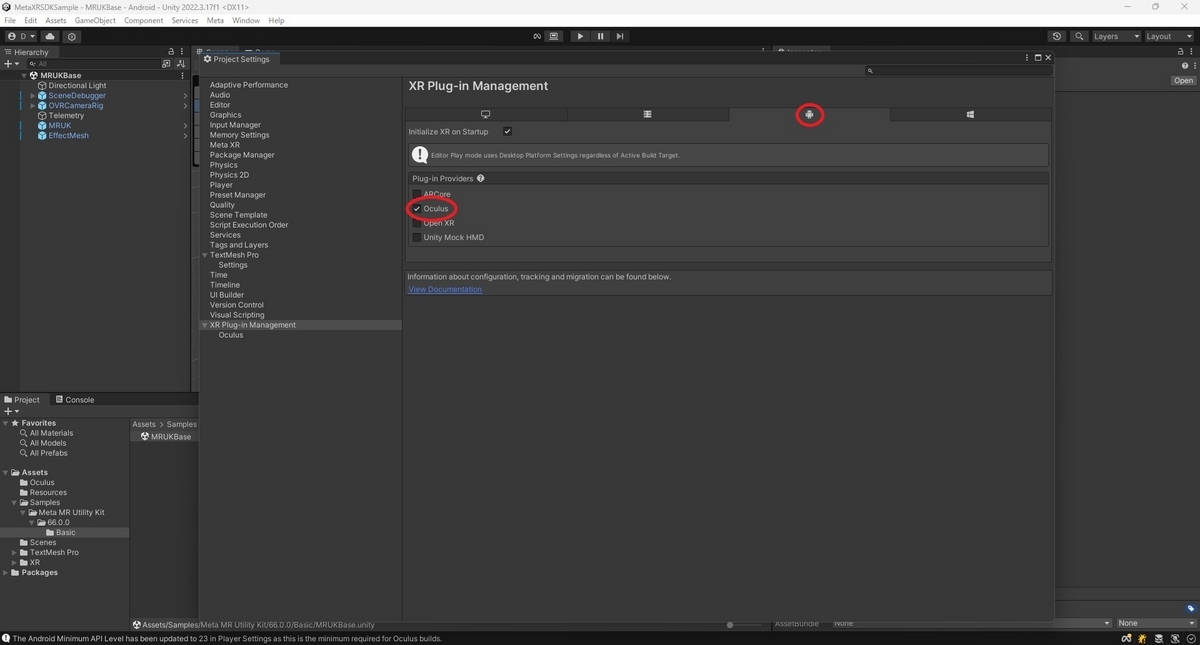
Task: Open MRUK prefab via right chevron
Action: click(185, 125)
